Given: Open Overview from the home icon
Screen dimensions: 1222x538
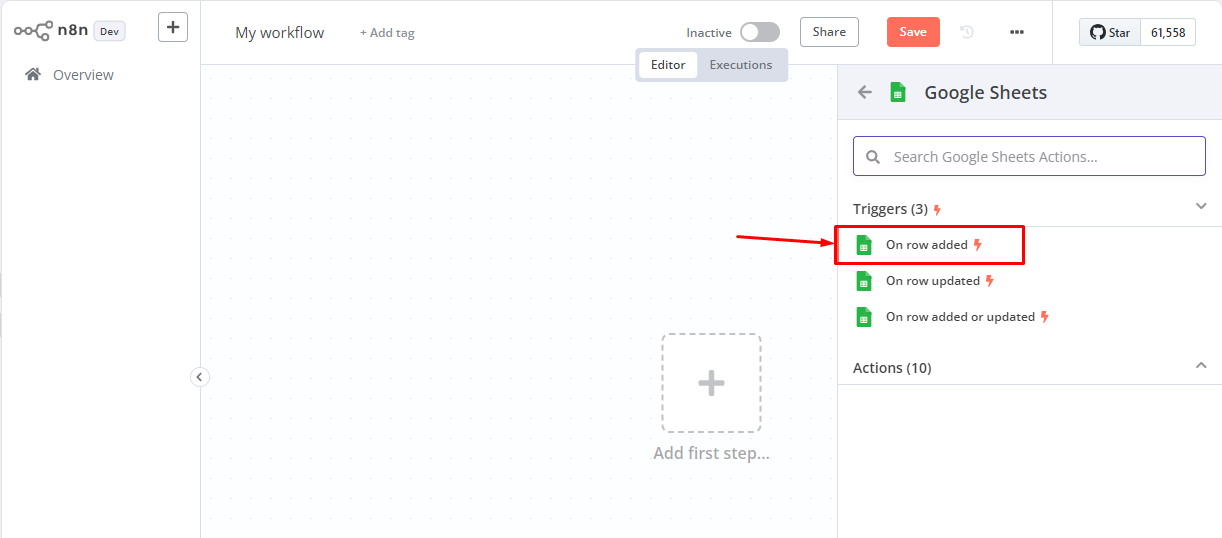Looking at the screenshot, I should pos(34,74).
